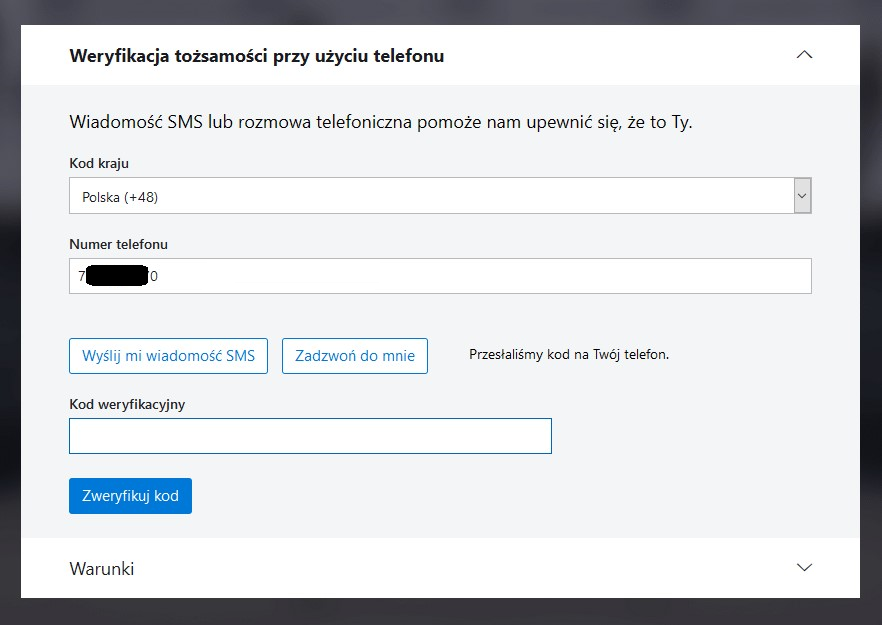Collapse the phone verification section chevron
The height and width of the screenshot is (625, 882).
click(x=804, y=55)
